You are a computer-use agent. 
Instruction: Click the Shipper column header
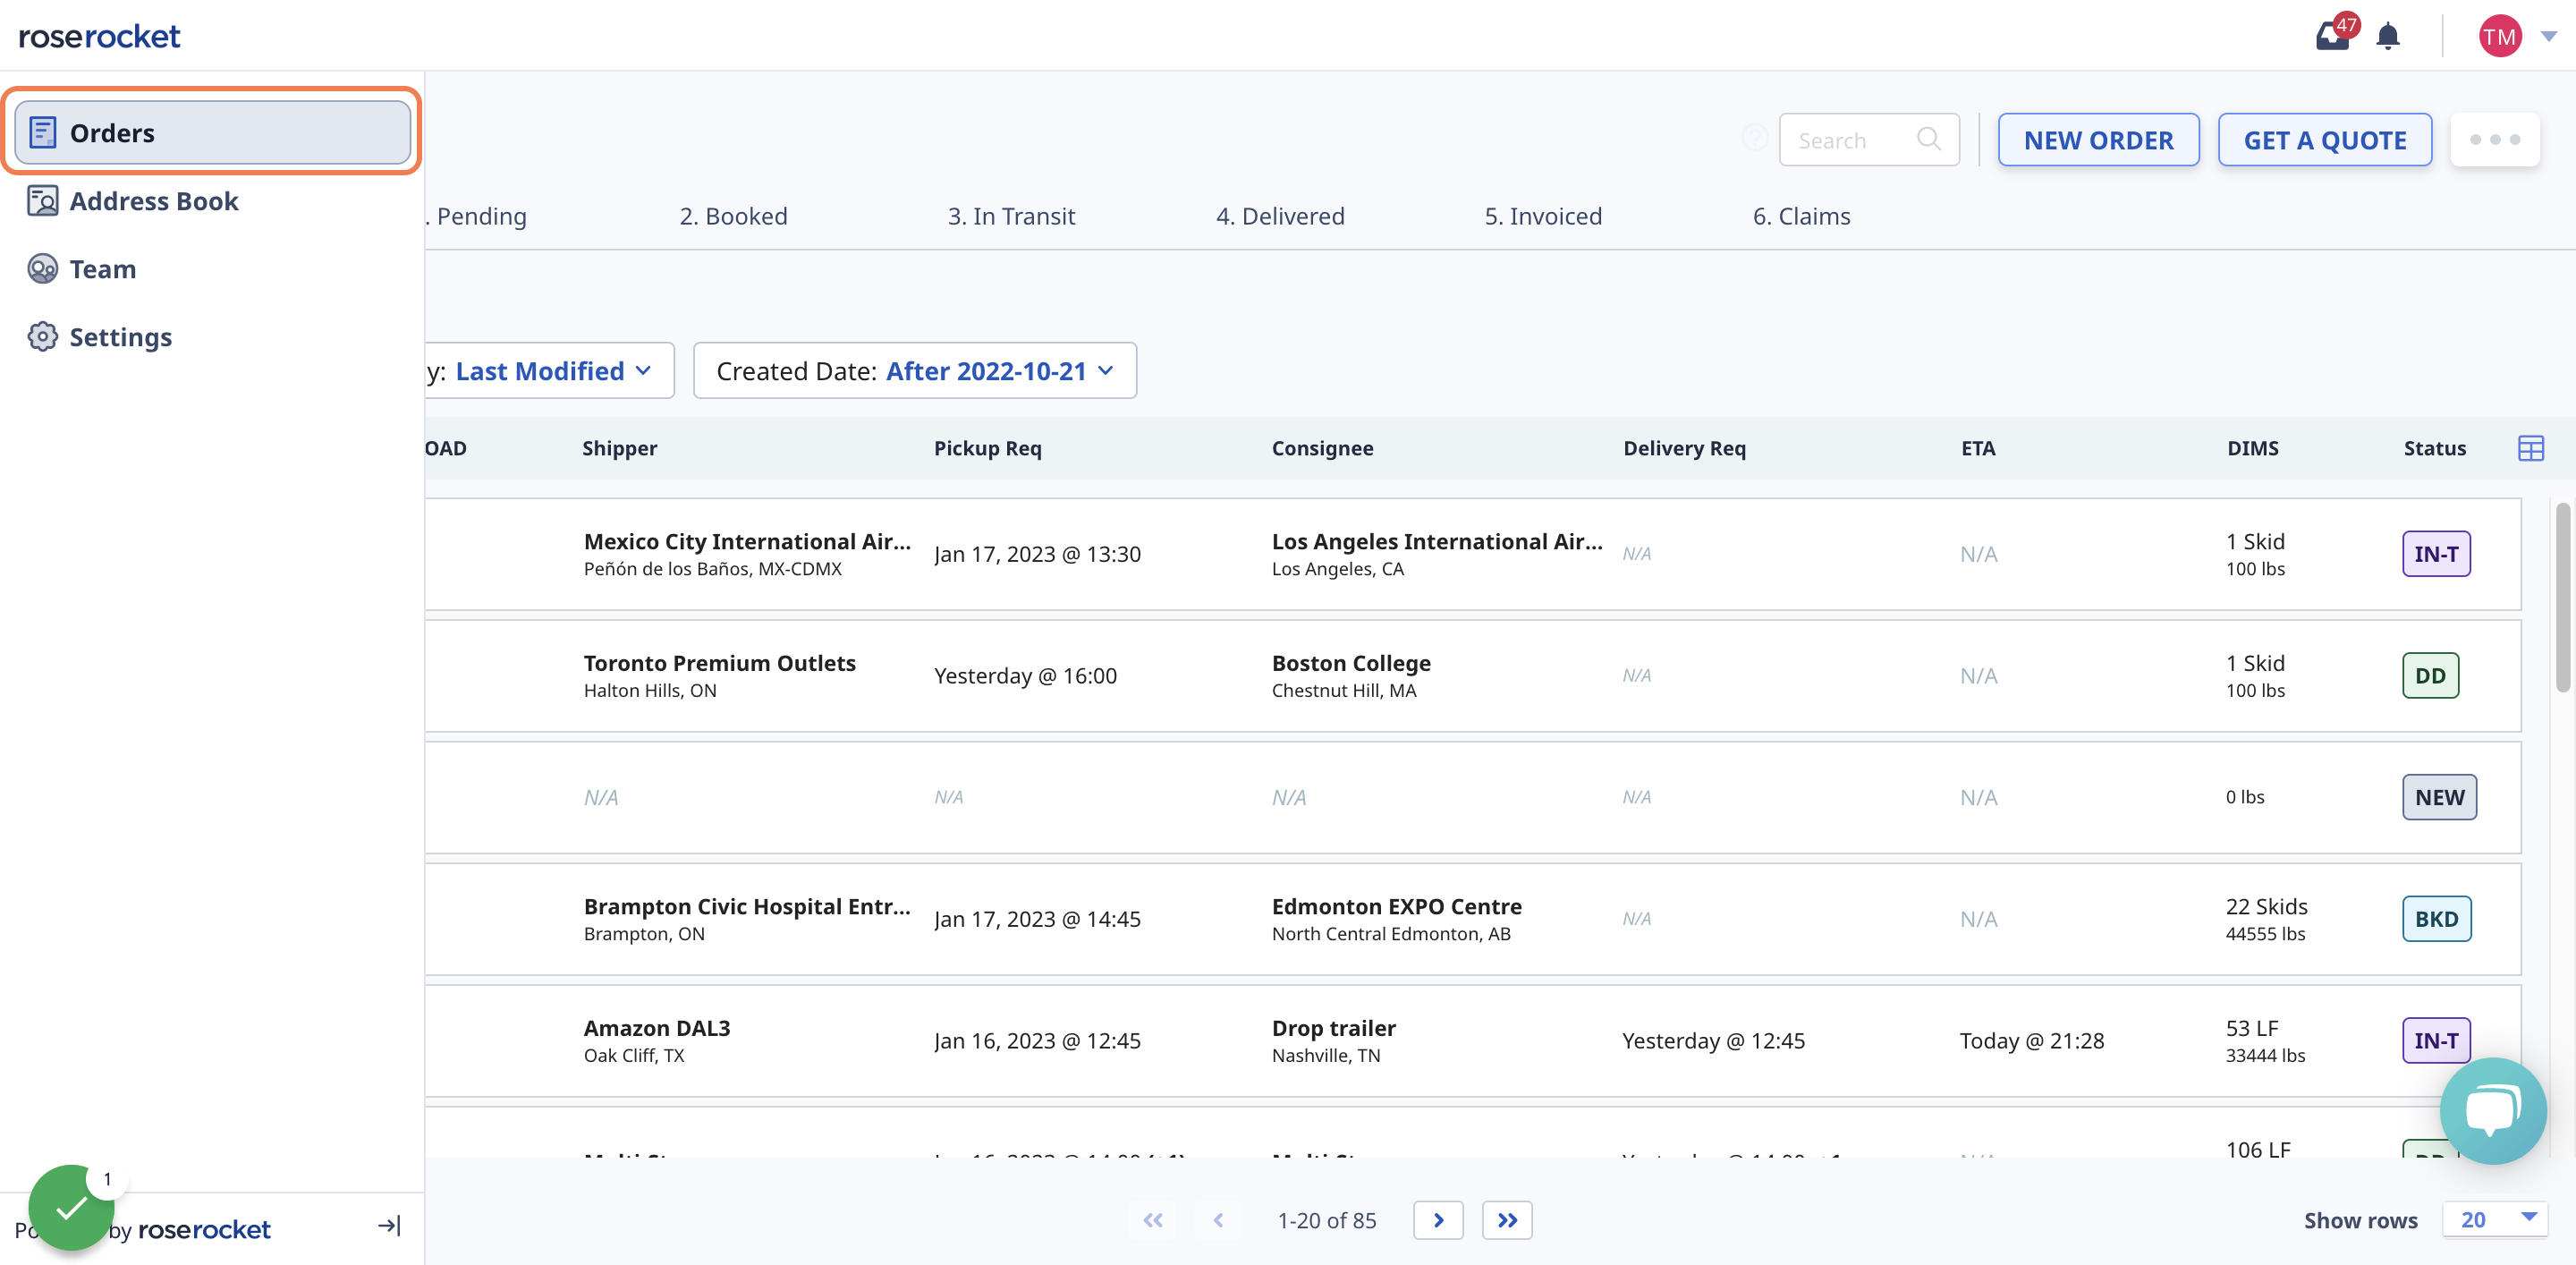point(620,448)
